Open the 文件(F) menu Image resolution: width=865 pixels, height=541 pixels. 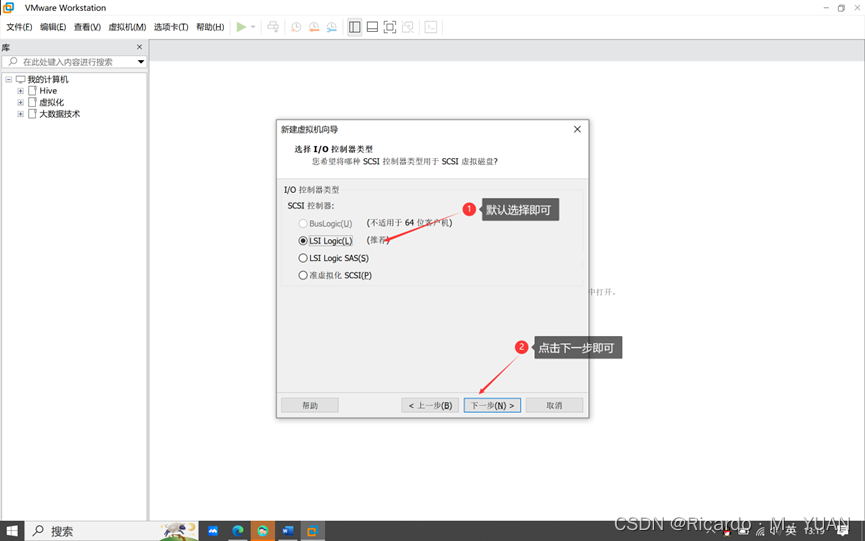click(19, 27)
